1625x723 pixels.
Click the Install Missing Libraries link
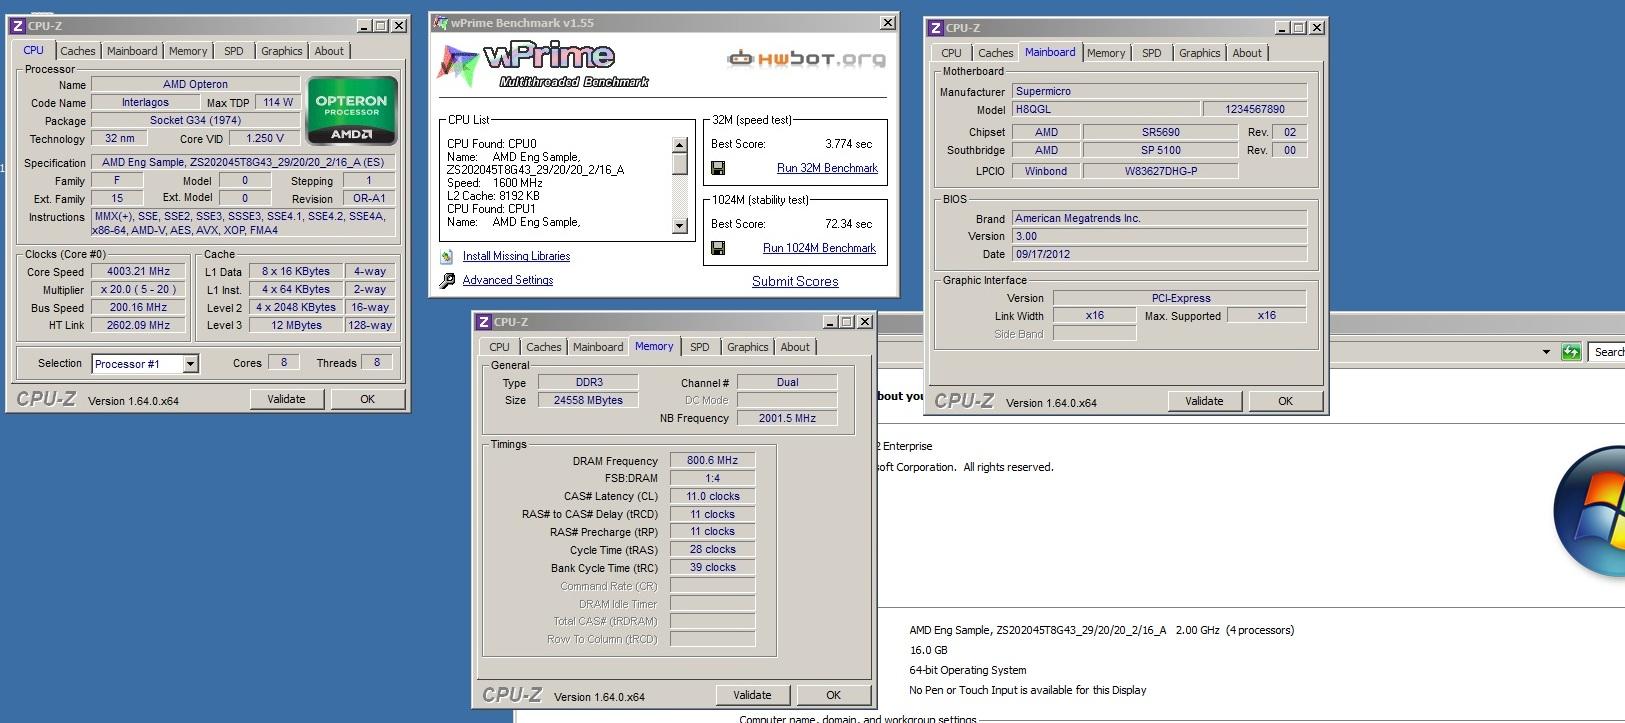tap(516, 256)
